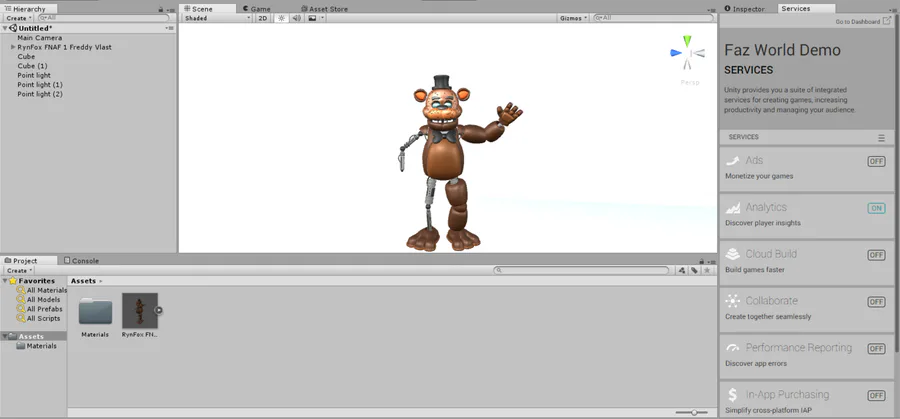Expand RynFox model asset arrow button

(x=159, y=311)
